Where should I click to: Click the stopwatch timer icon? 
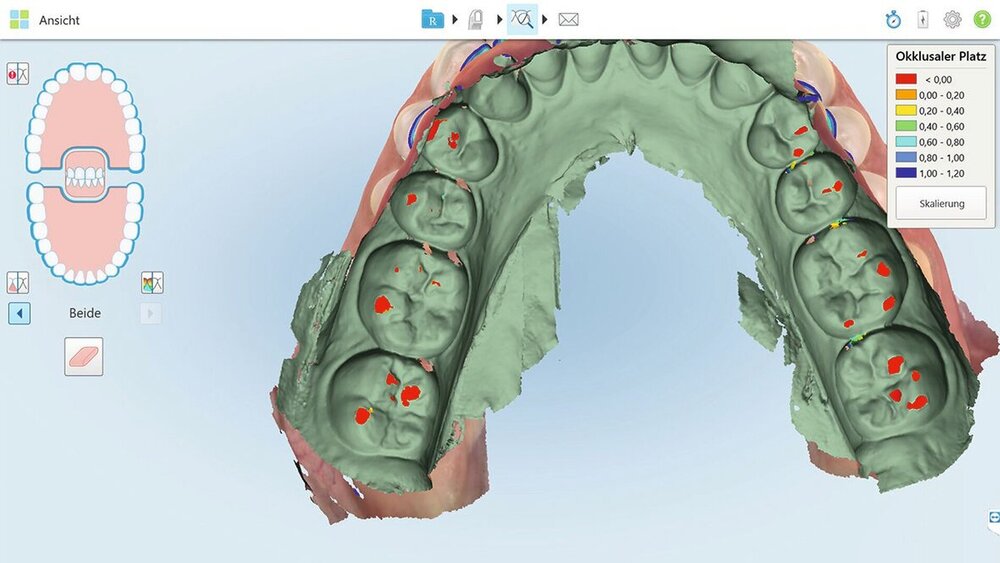[893, 19]
